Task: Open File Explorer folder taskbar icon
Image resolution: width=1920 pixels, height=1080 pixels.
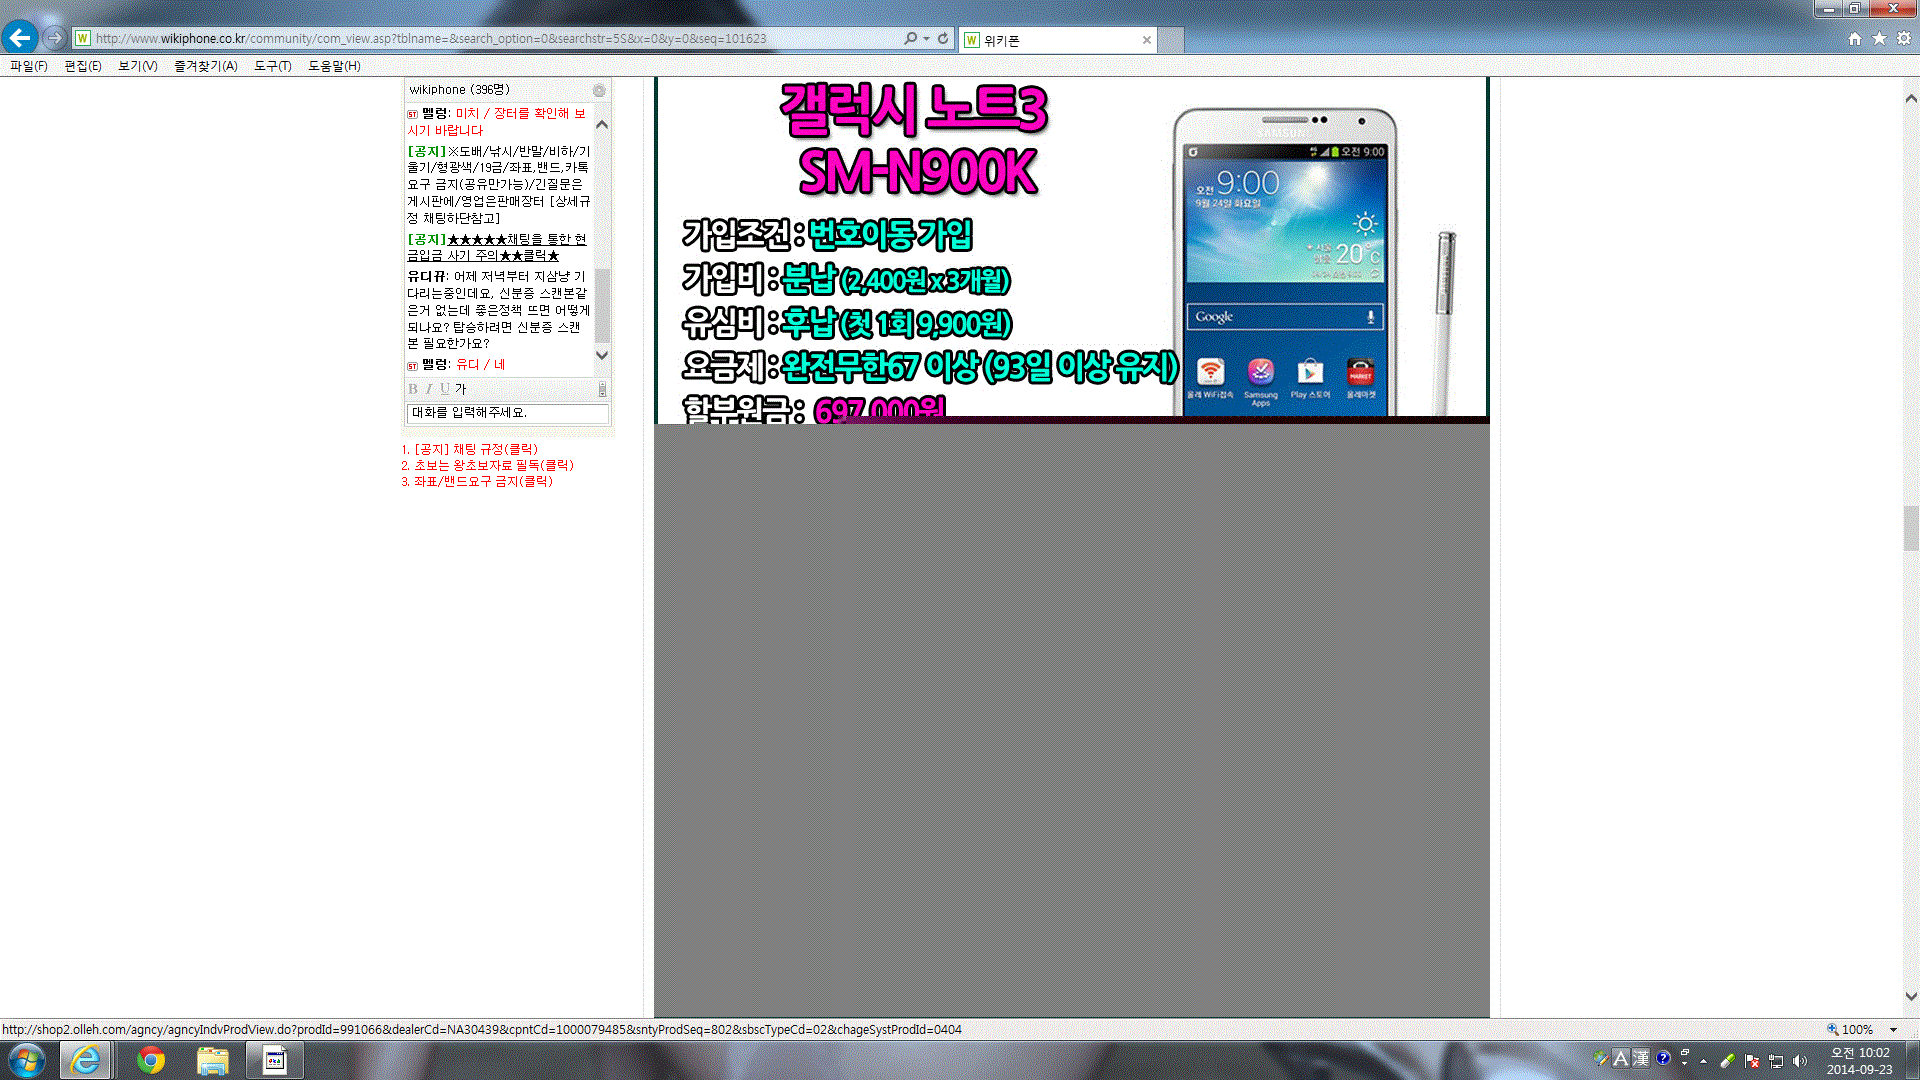Action: [212, 1060]
